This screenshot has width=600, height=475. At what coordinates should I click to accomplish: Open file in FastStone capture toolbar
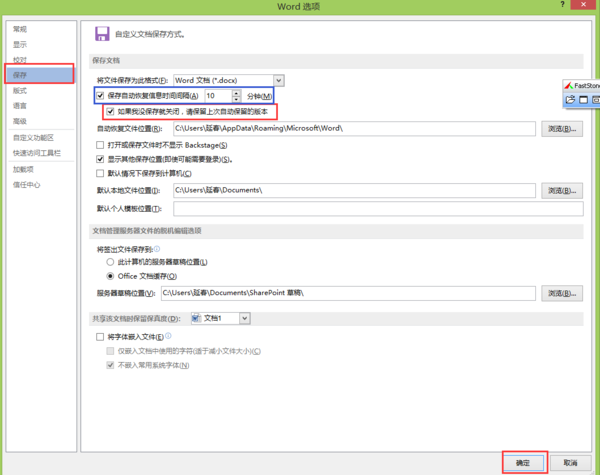coord(570,100)
